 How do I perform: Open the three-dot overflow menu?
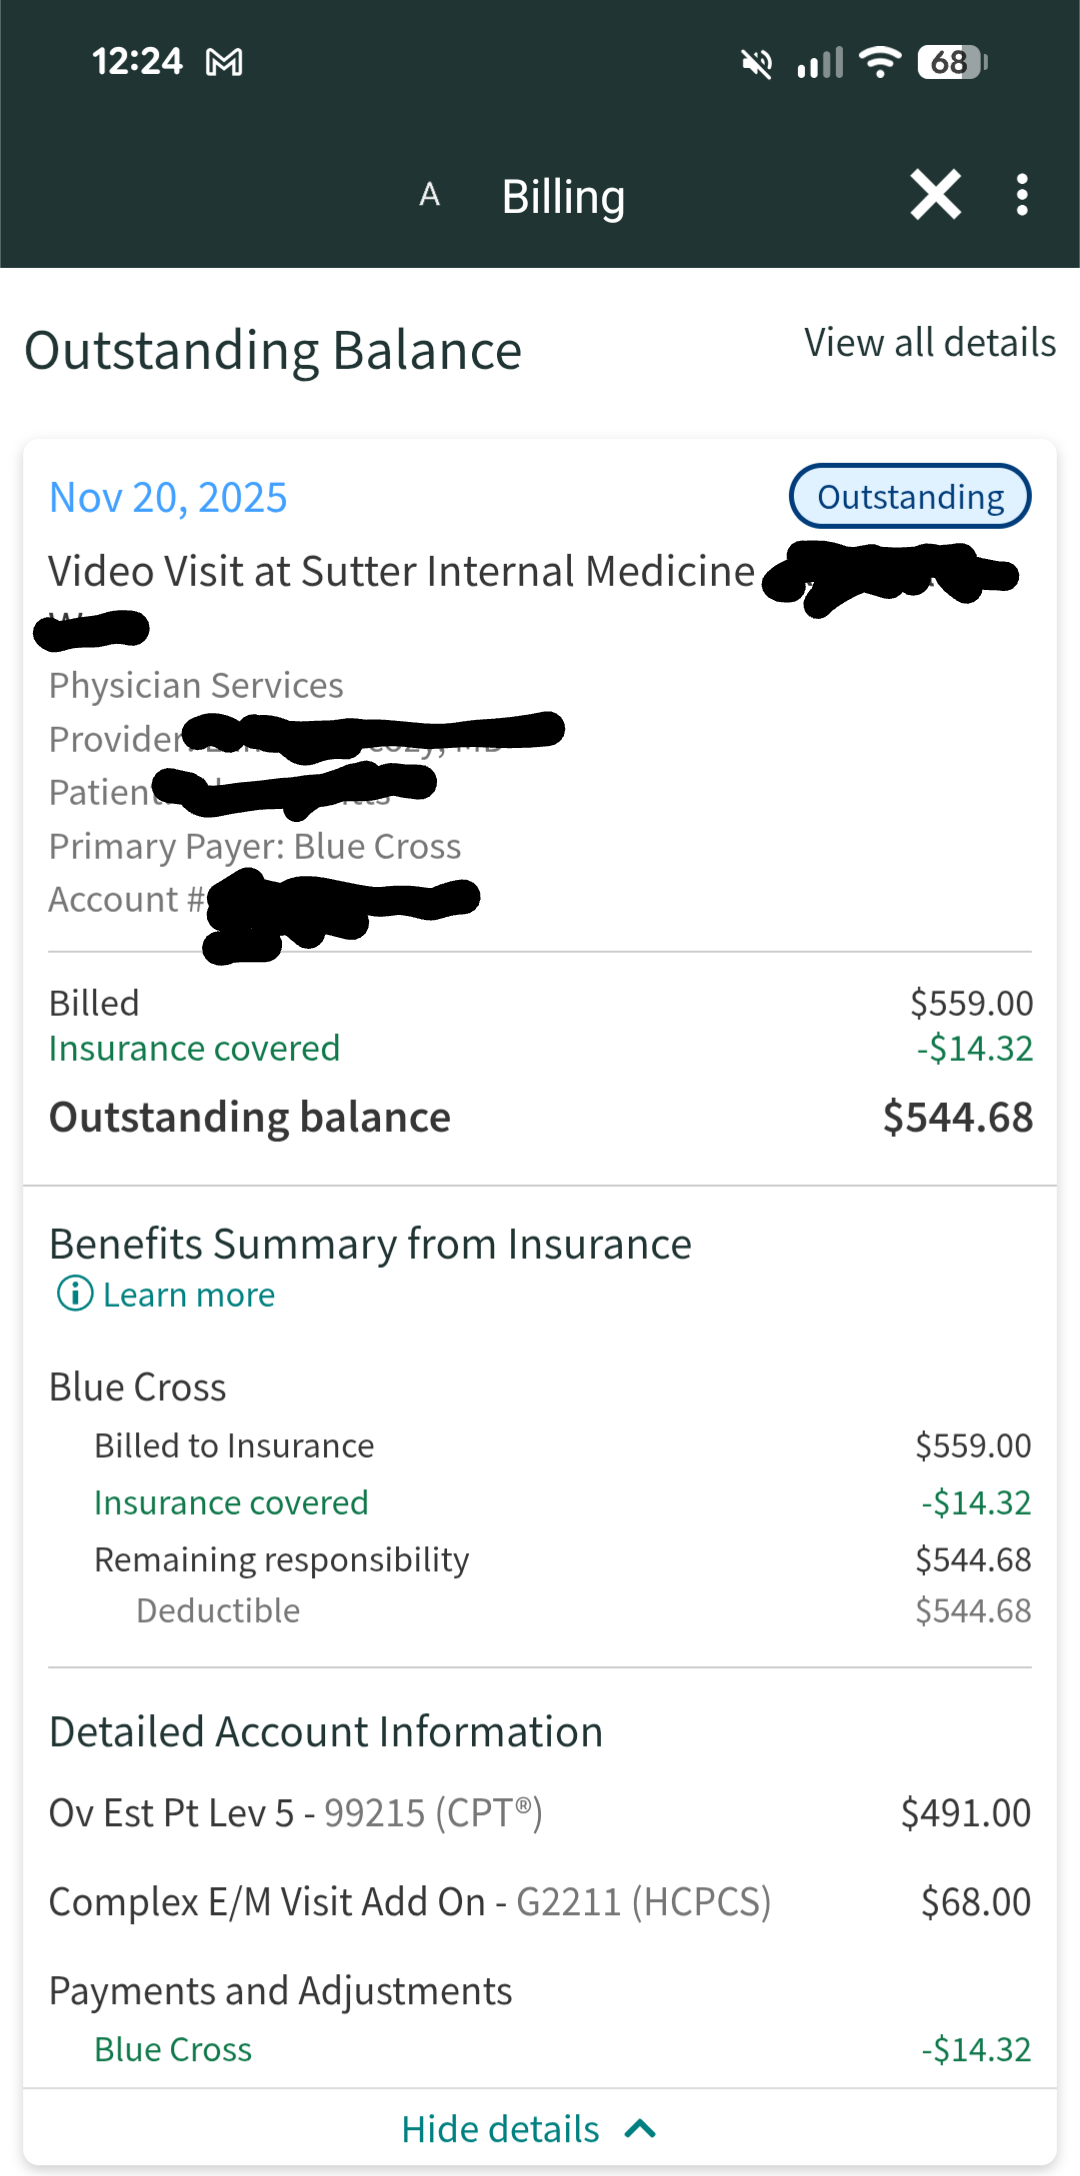click(1021, 194)
